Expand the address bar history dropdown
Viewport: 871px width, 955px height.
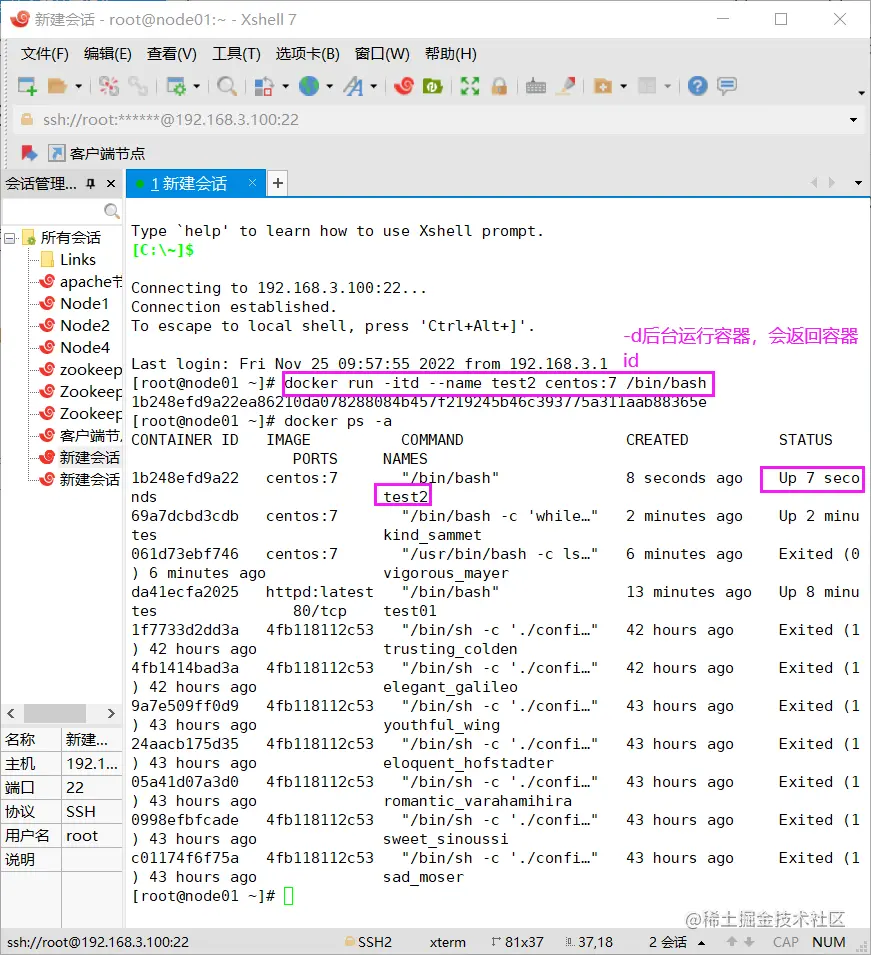coord(853,120)
